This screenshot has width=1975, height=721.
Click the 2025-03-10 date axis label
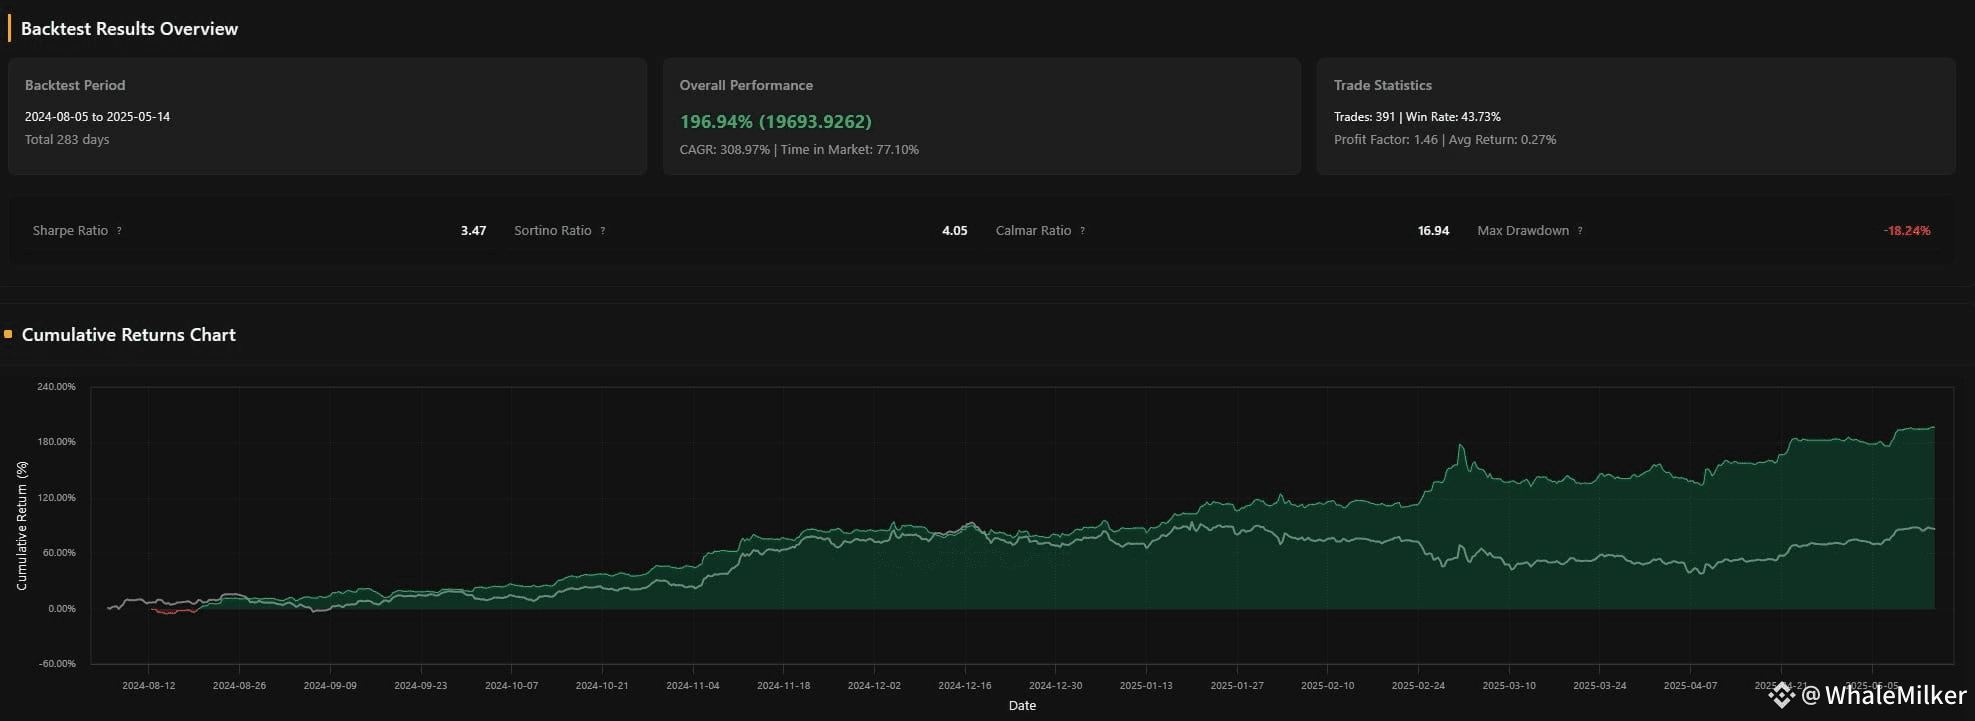coord(1509,686)
